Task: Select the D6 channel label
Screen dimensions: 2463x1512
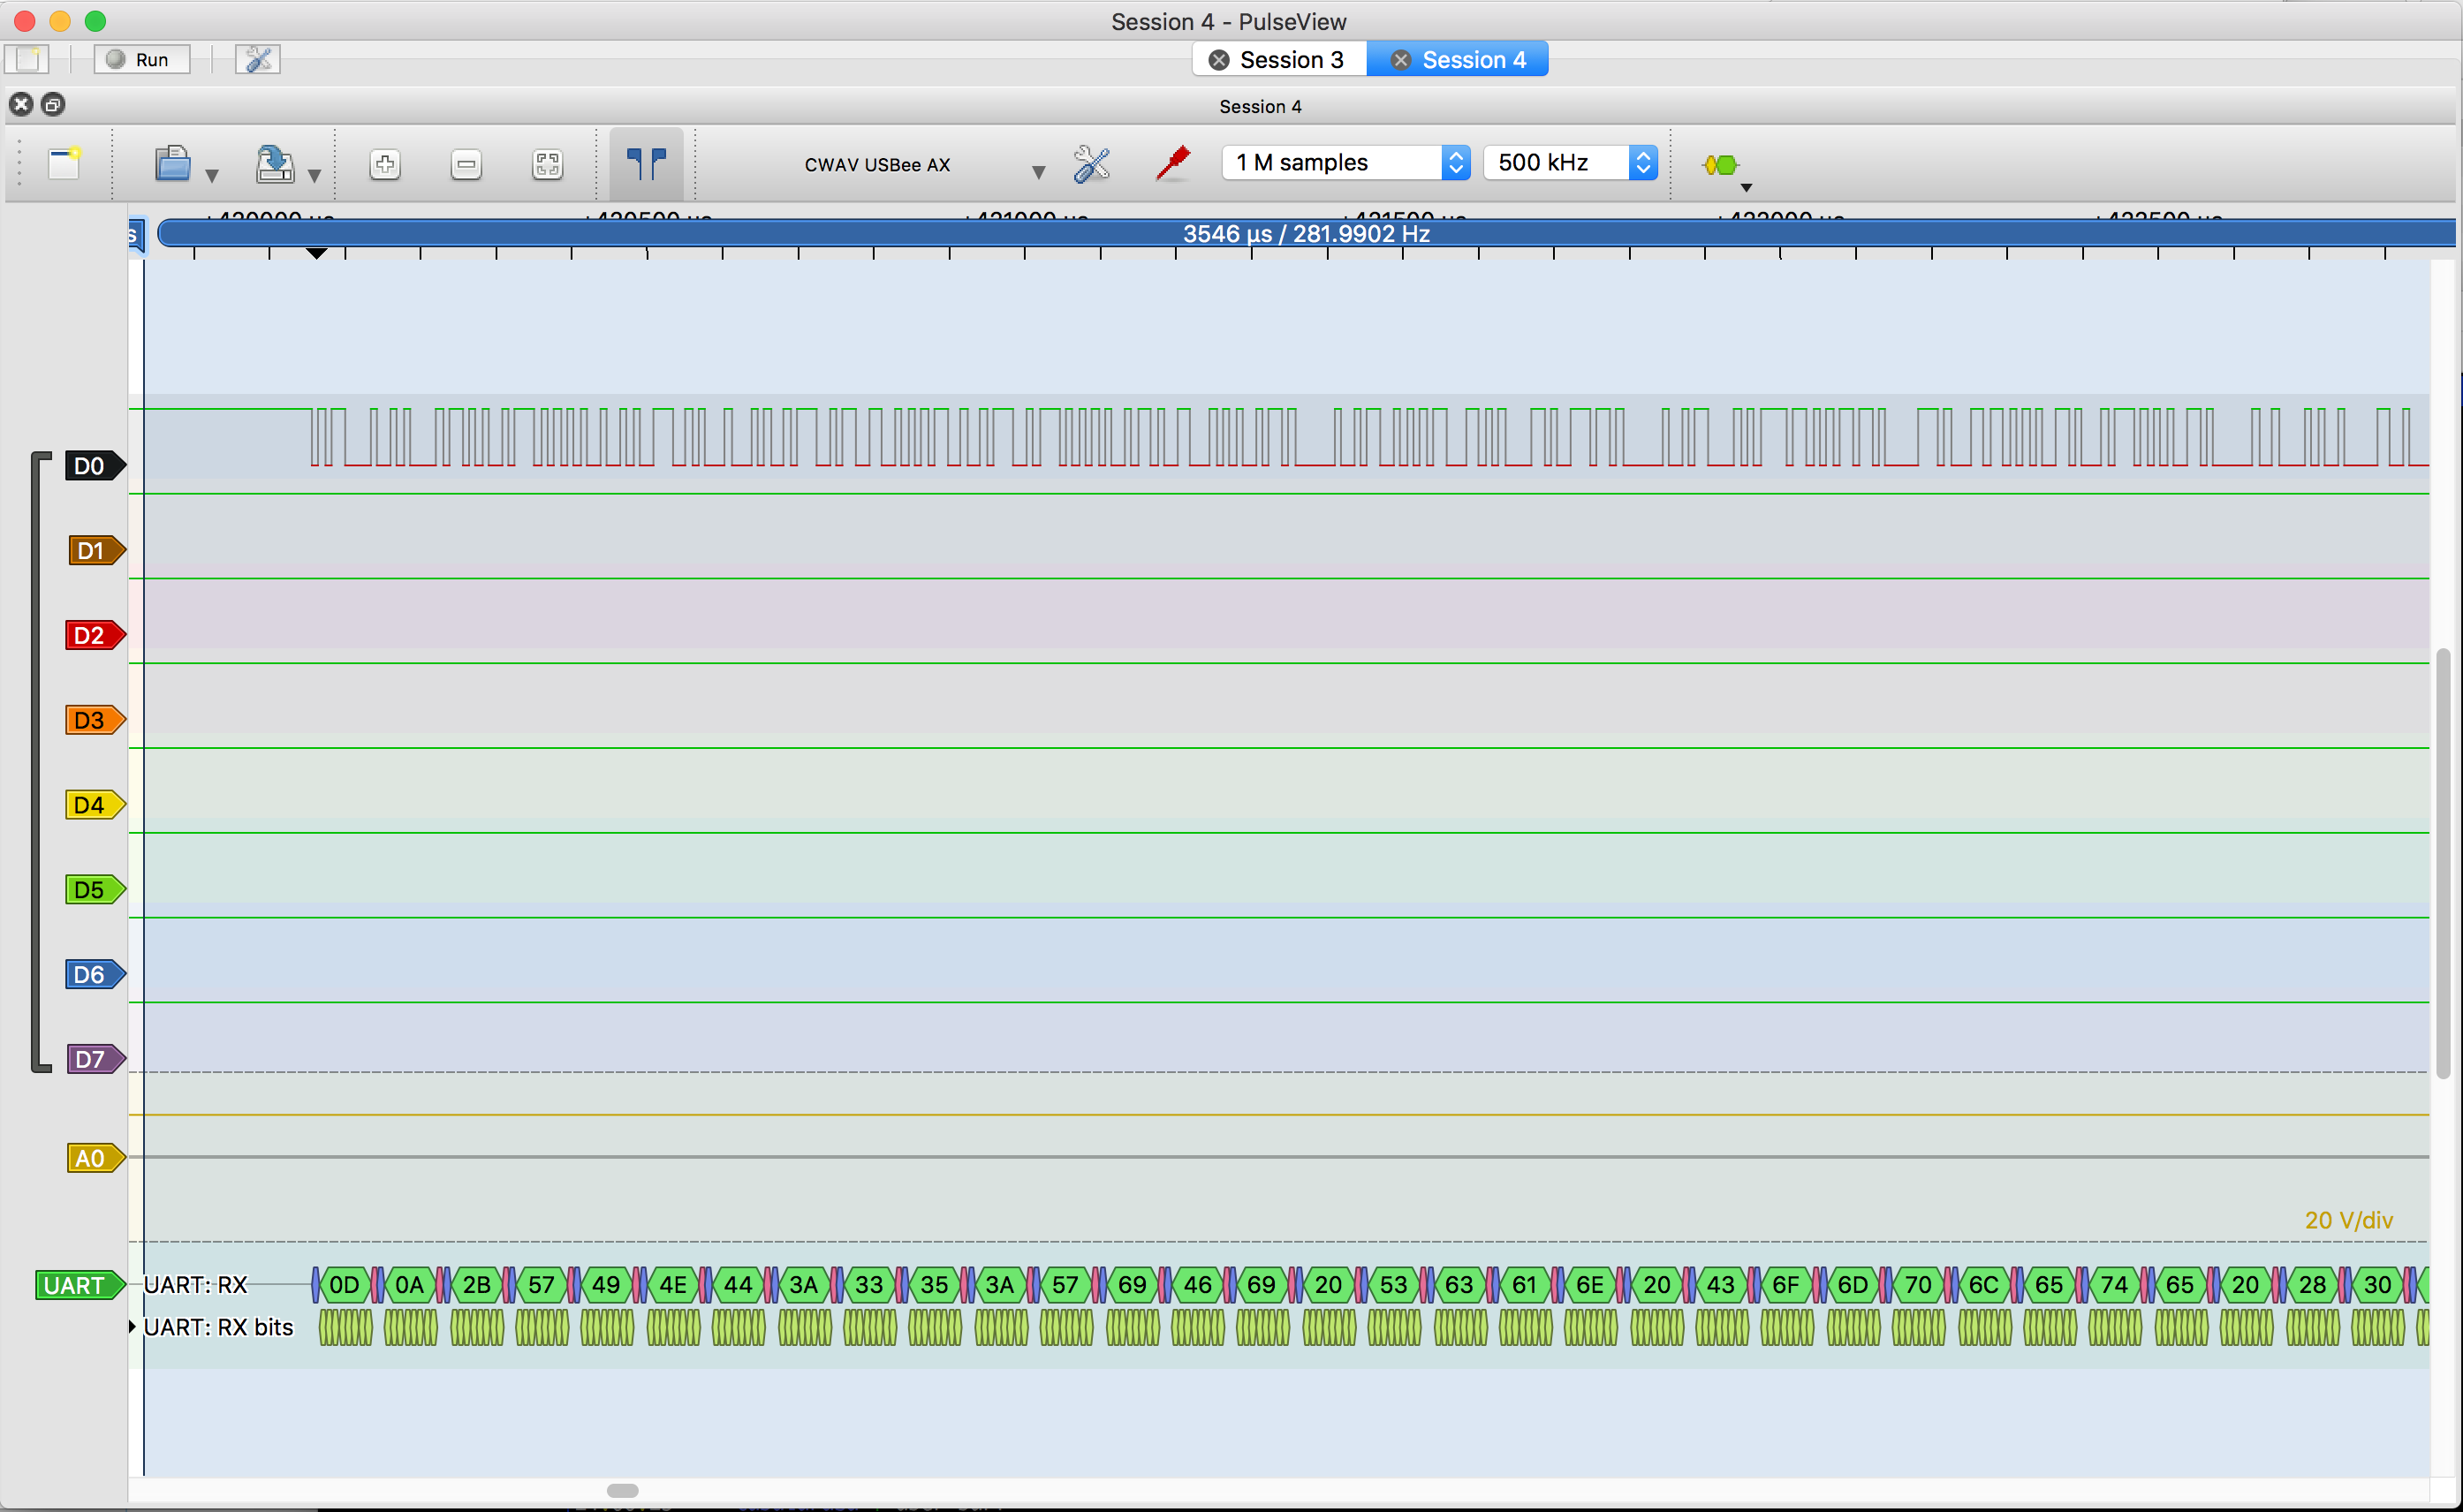Action: 96,974
